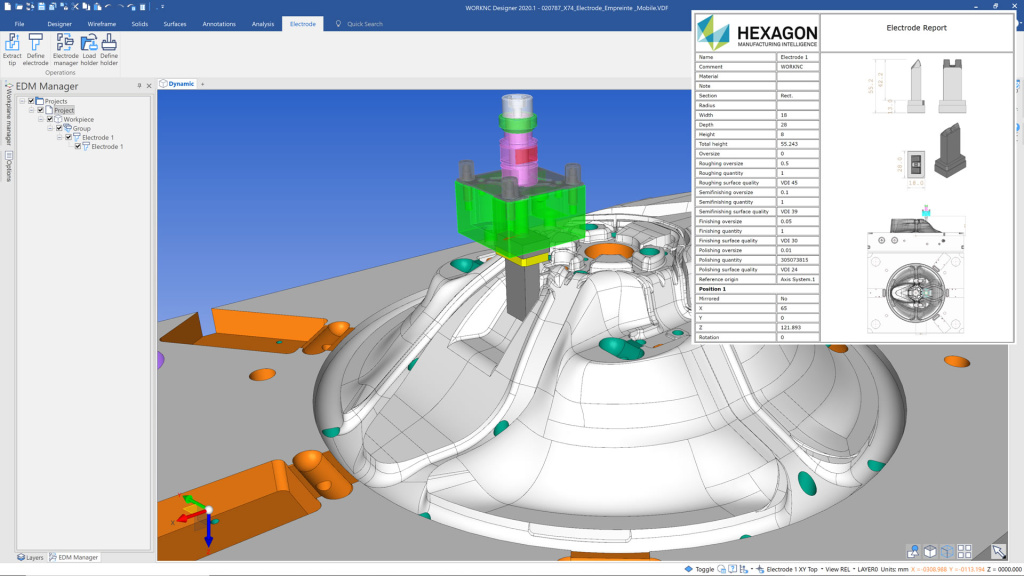Click the Define electrode tool
The height and width of the screenshot is (576, 1024).
[35, 45]
